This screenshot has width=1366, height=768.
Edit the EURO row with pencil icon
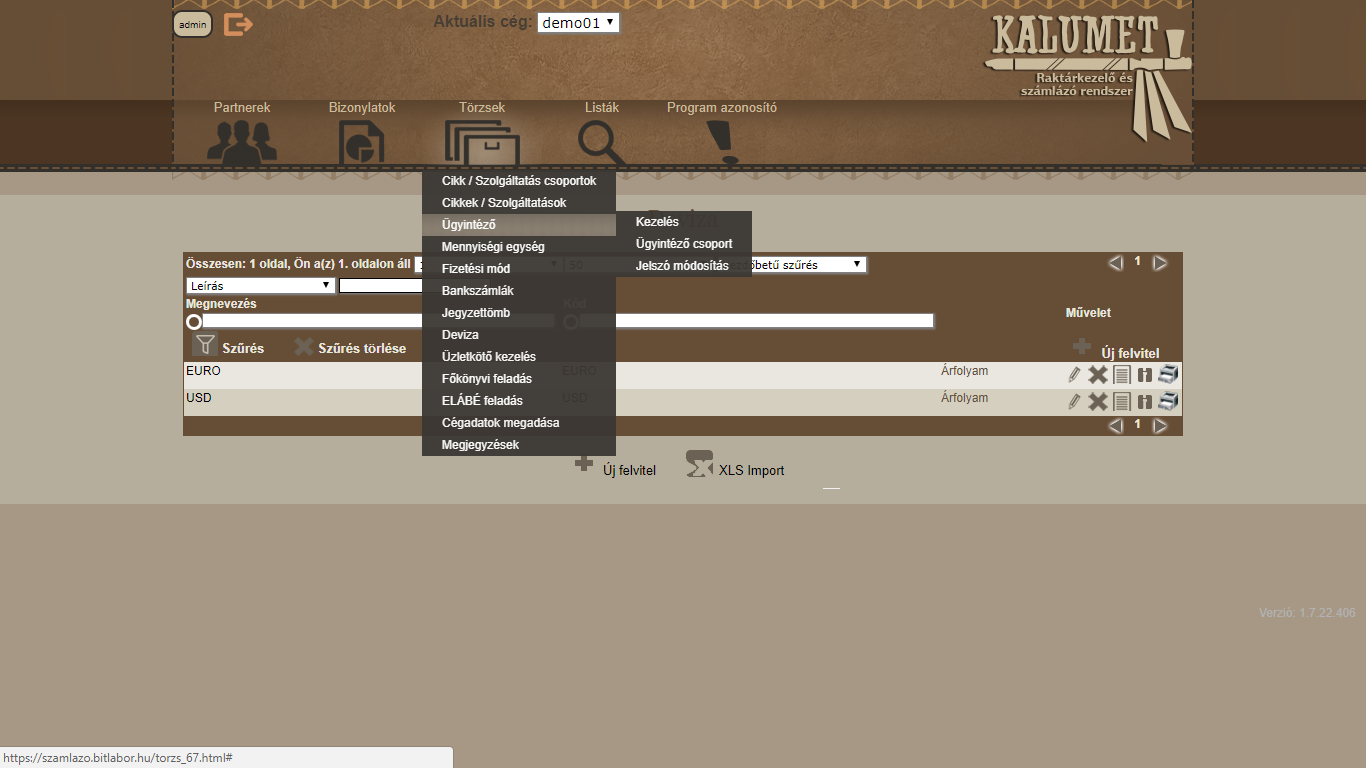tap(1074, 374)
